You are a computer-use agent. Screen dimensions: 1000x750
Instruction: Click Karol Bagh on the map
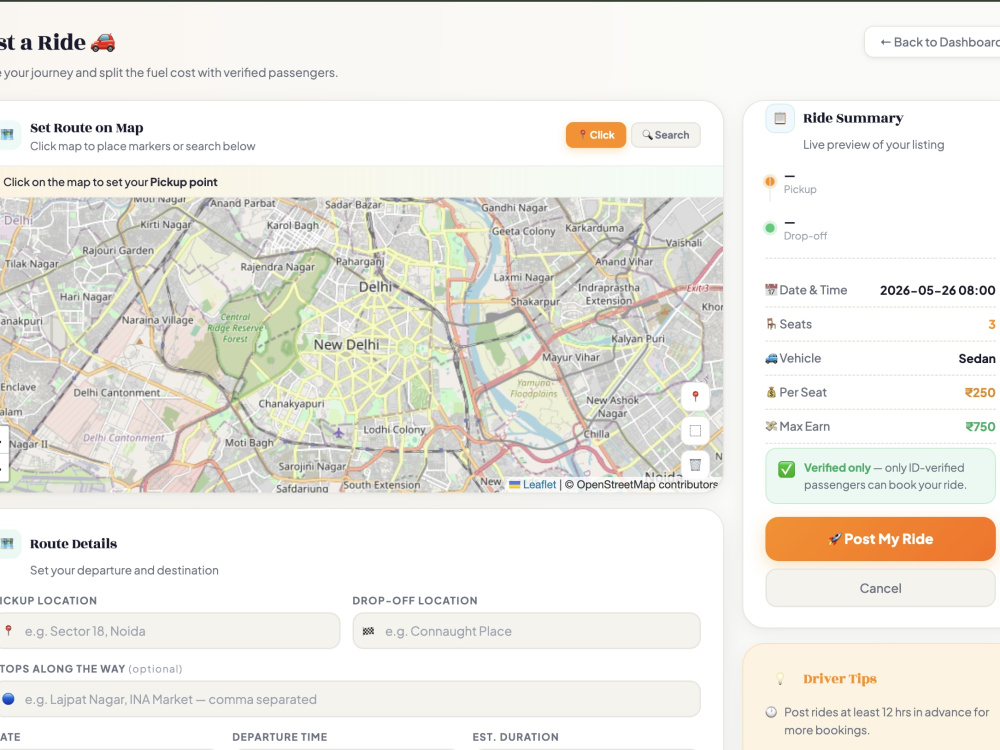[x=293, y=225]
